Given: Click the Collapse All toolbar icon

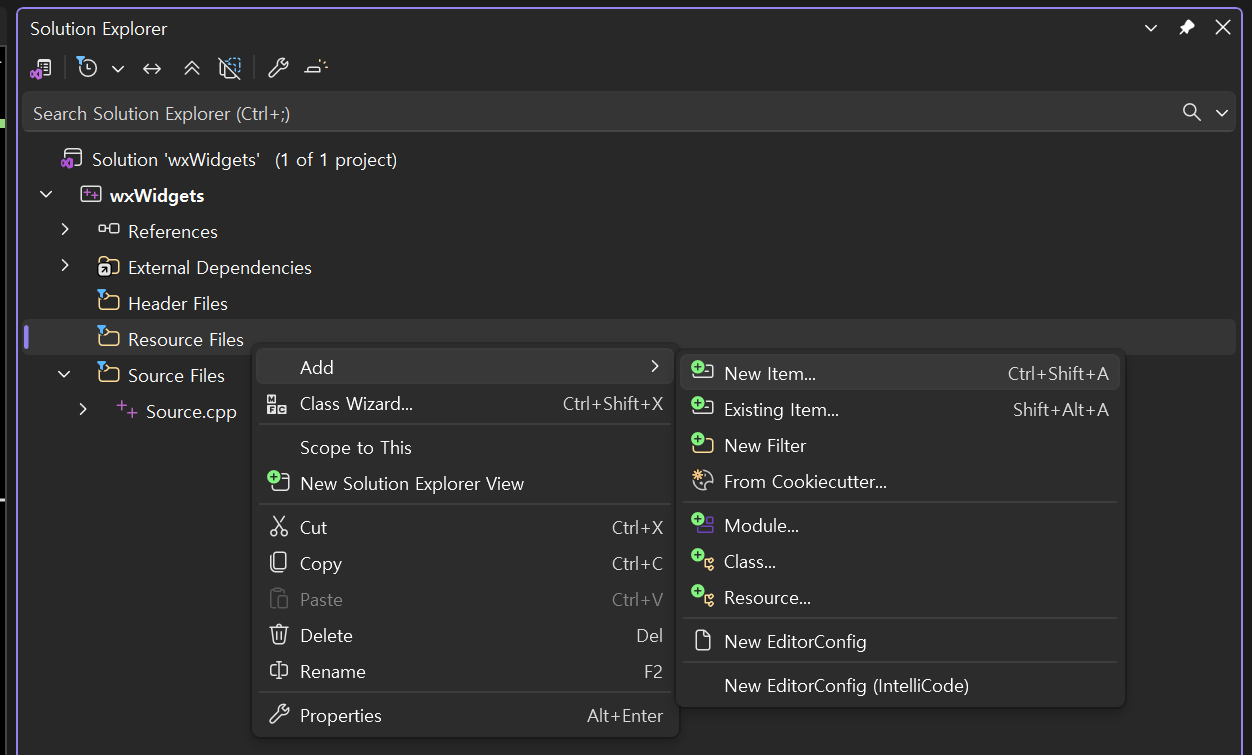Looking at the screenshot, I should 191,68.
